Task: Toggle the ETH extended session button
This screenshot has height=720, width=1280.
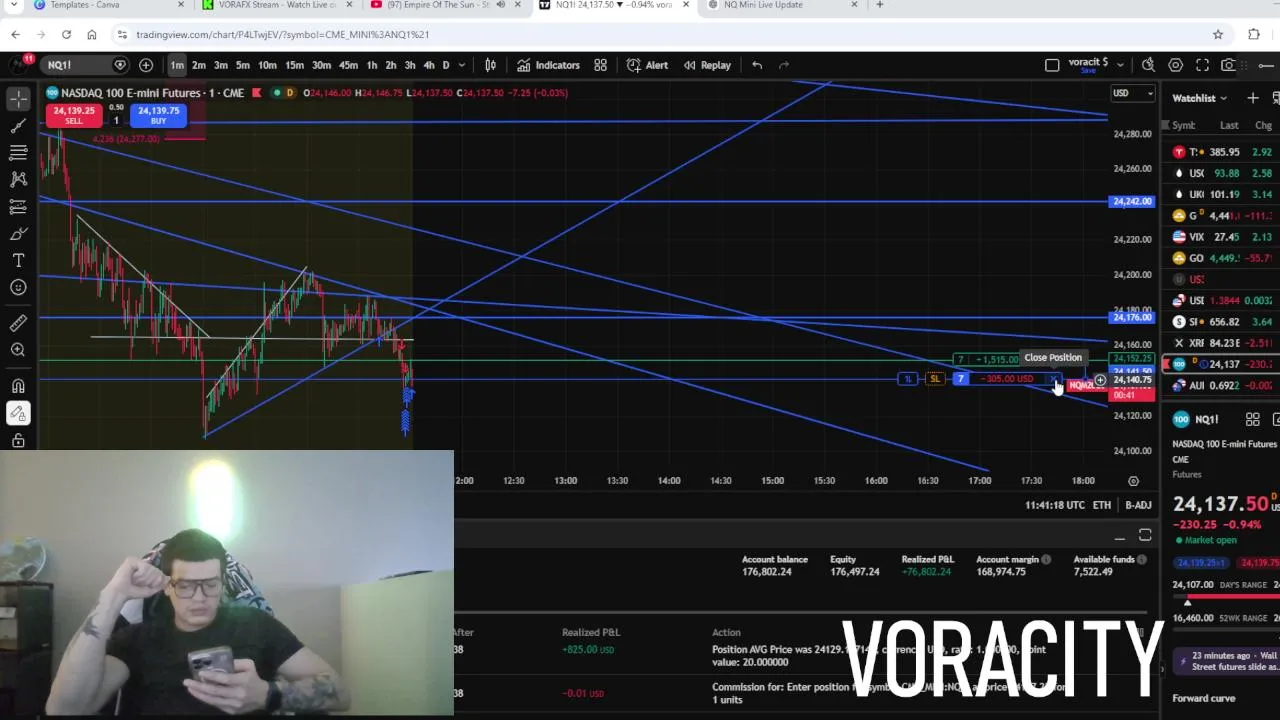Action: 1101,505
